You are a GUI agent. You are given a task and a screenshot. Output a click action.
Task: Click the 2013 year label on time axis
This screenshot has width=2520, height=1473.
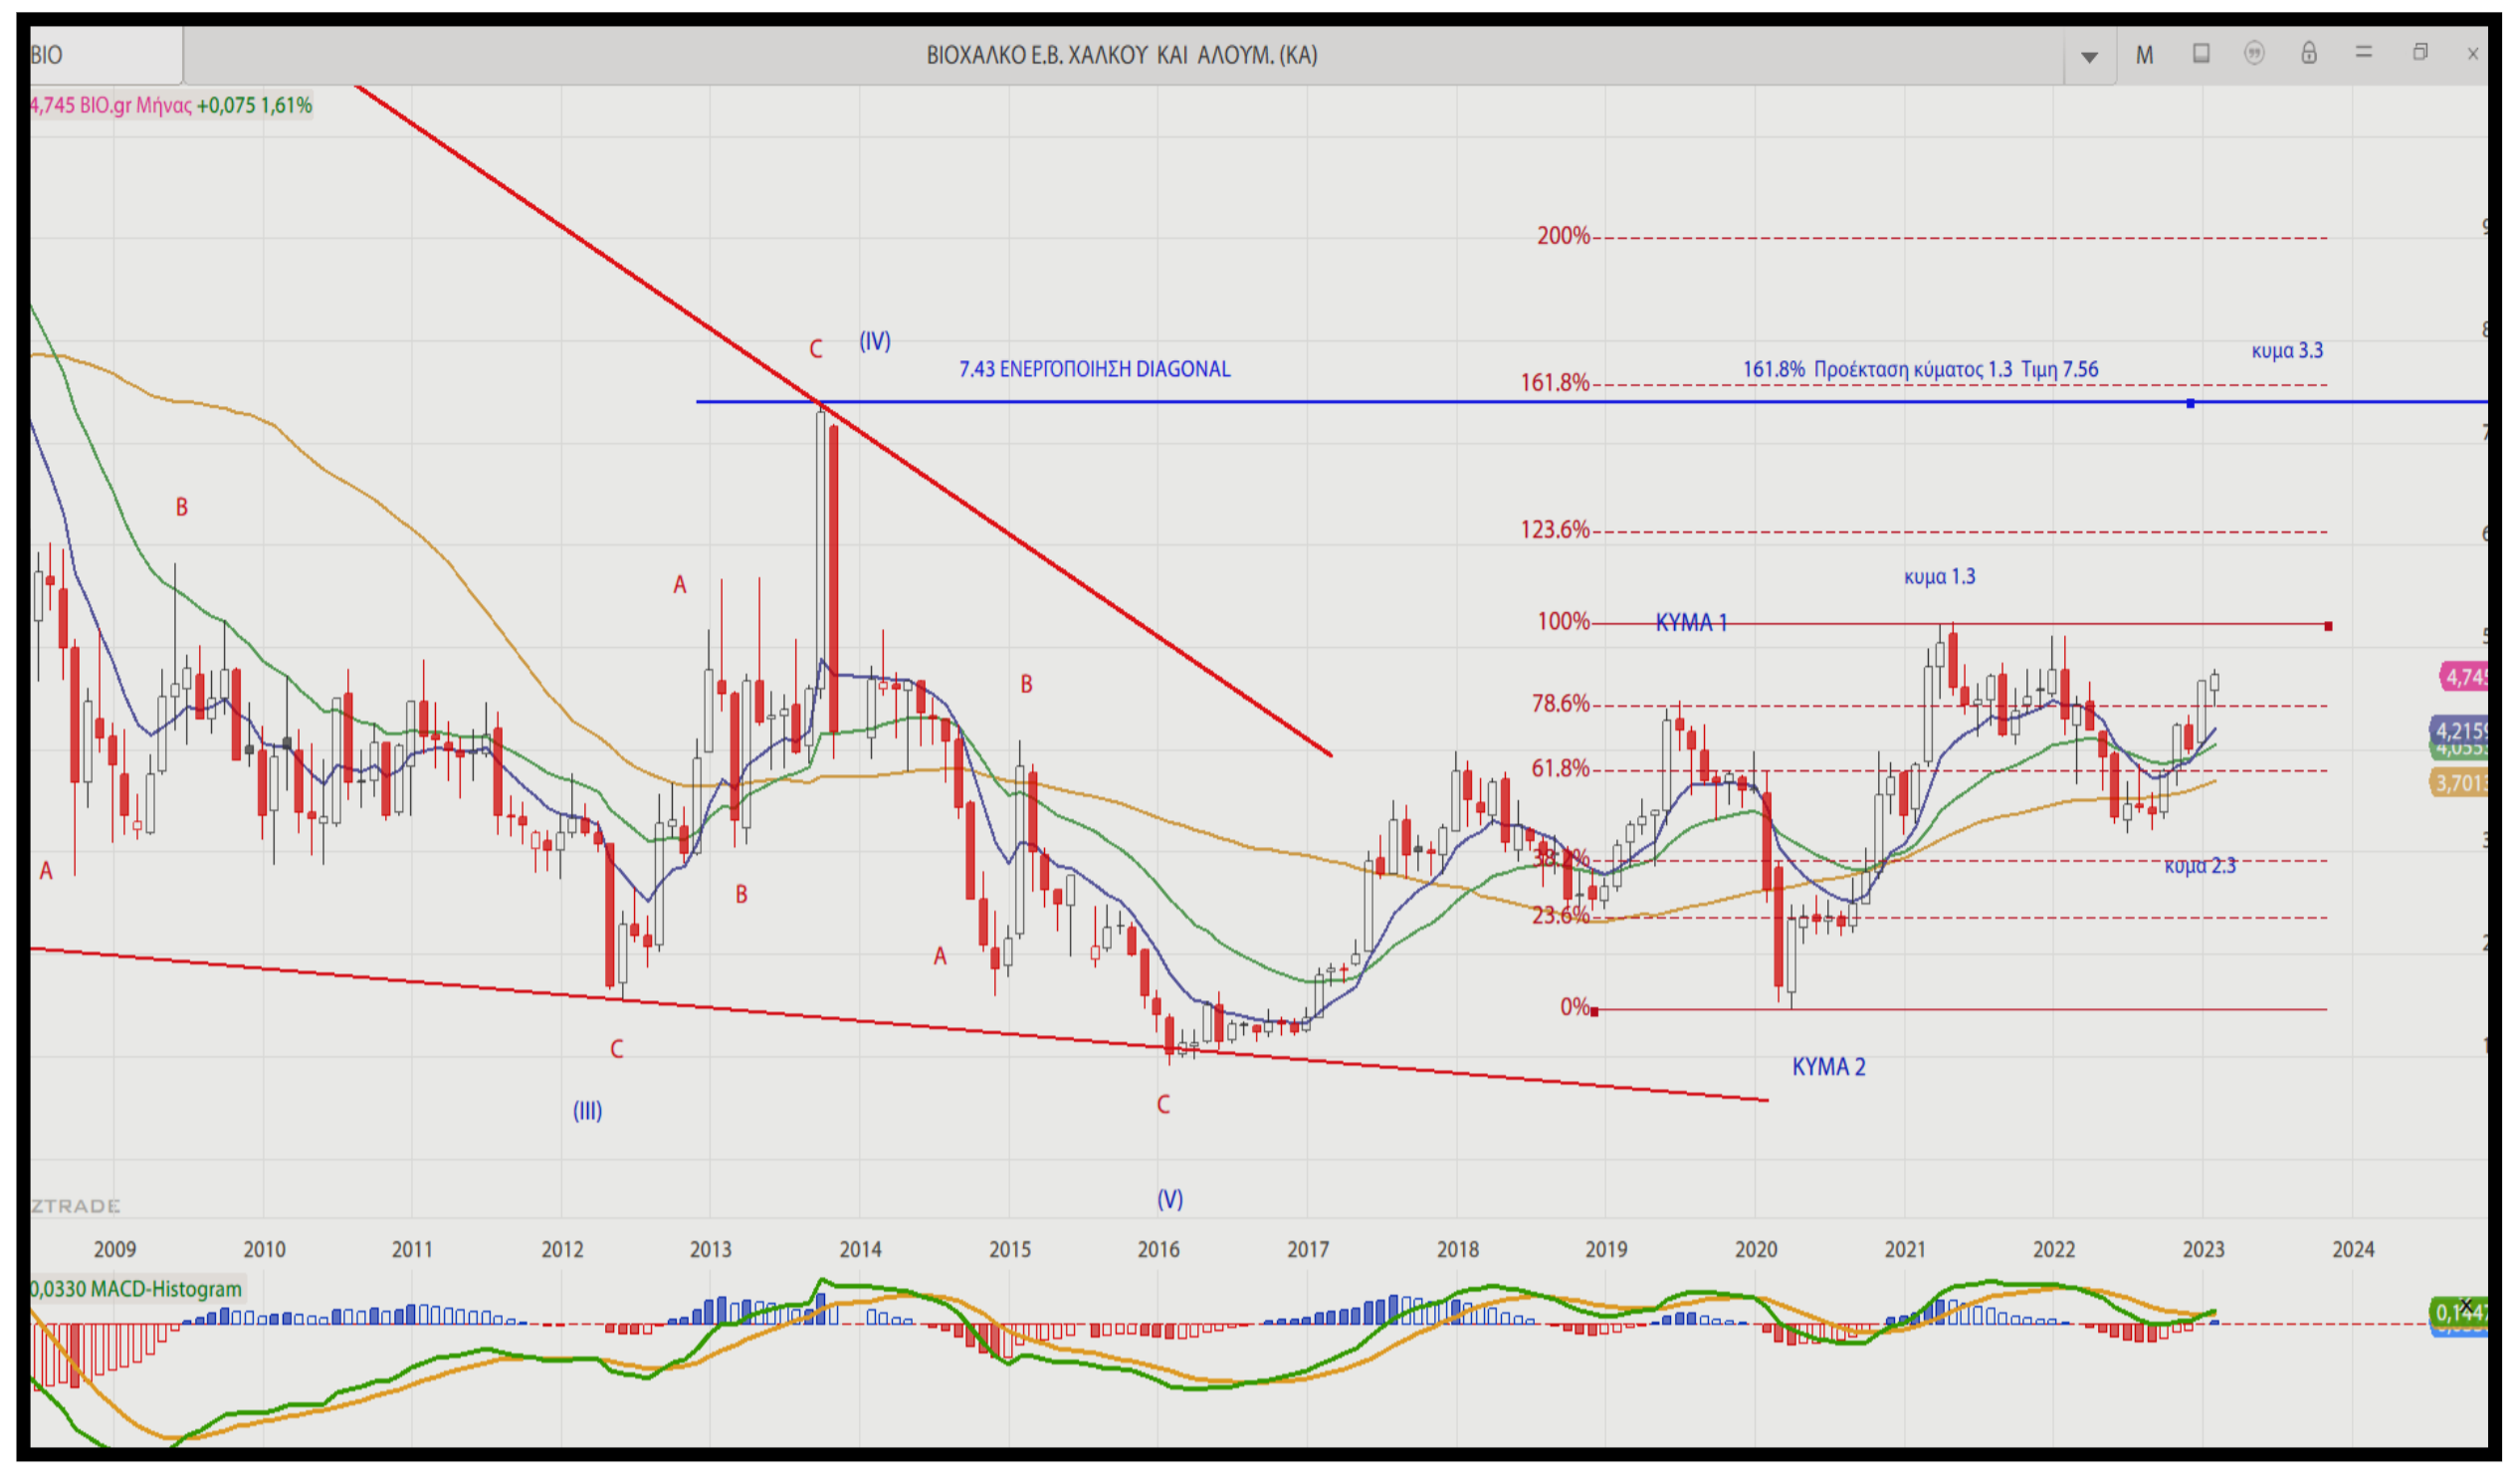[x=711, y=1249]
